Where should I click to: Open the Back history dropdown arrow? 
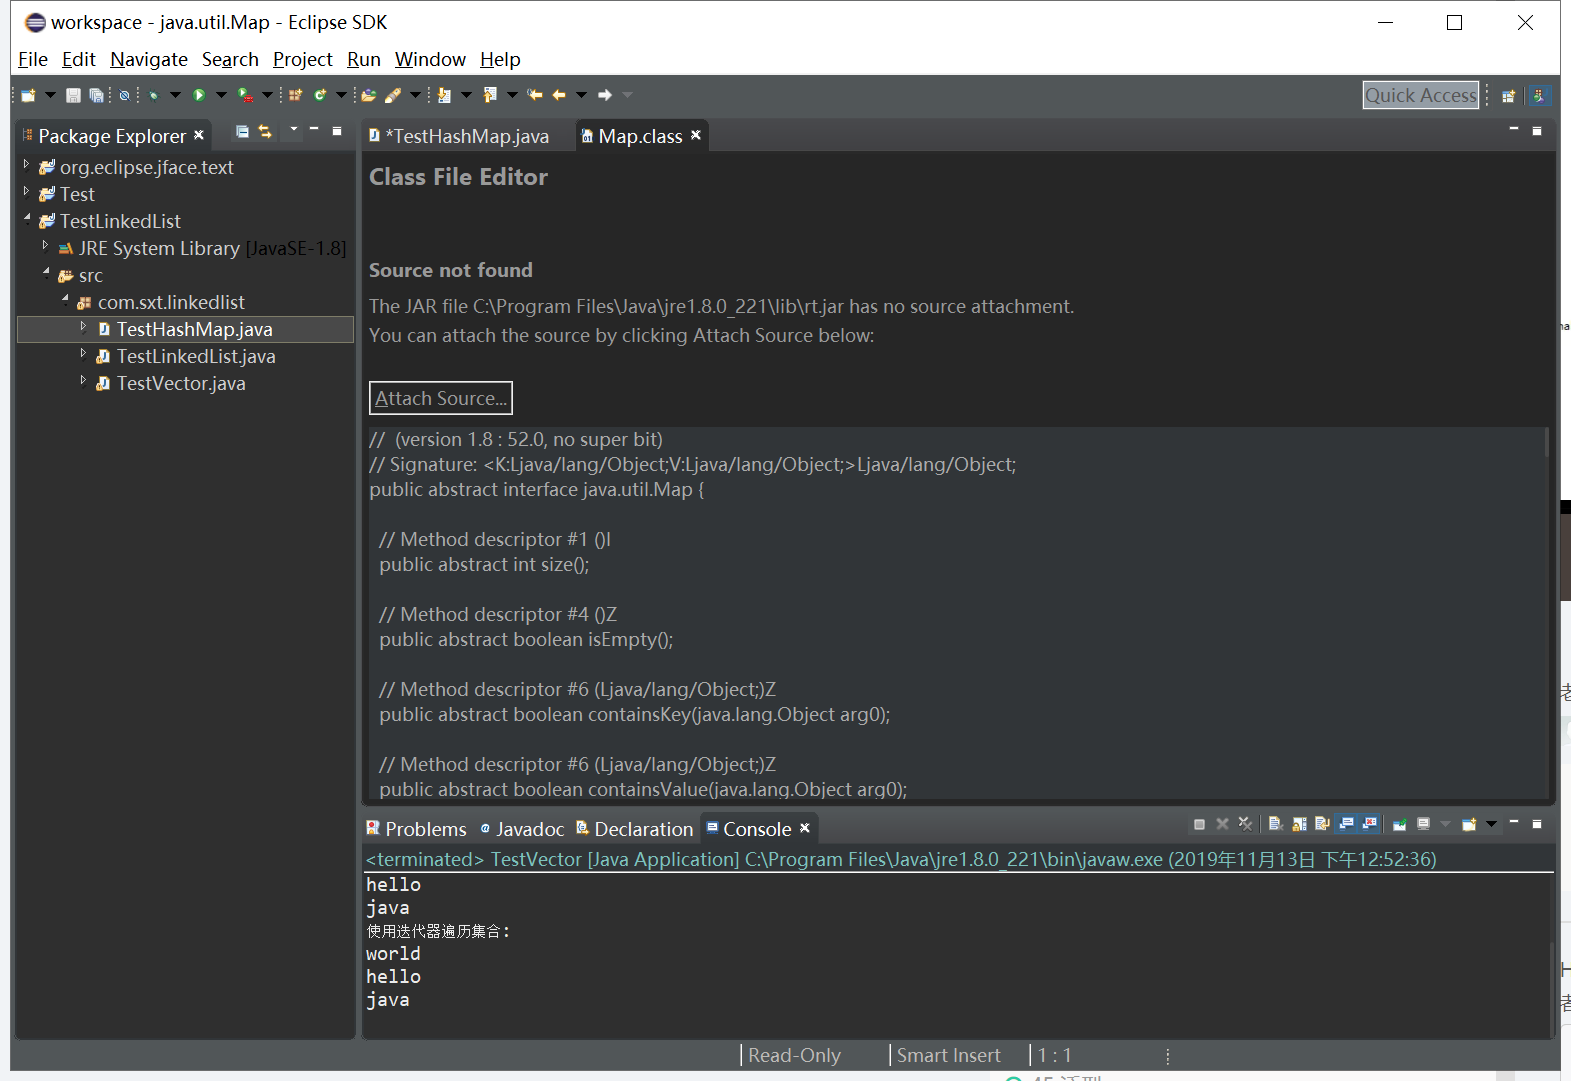(581, 95)
